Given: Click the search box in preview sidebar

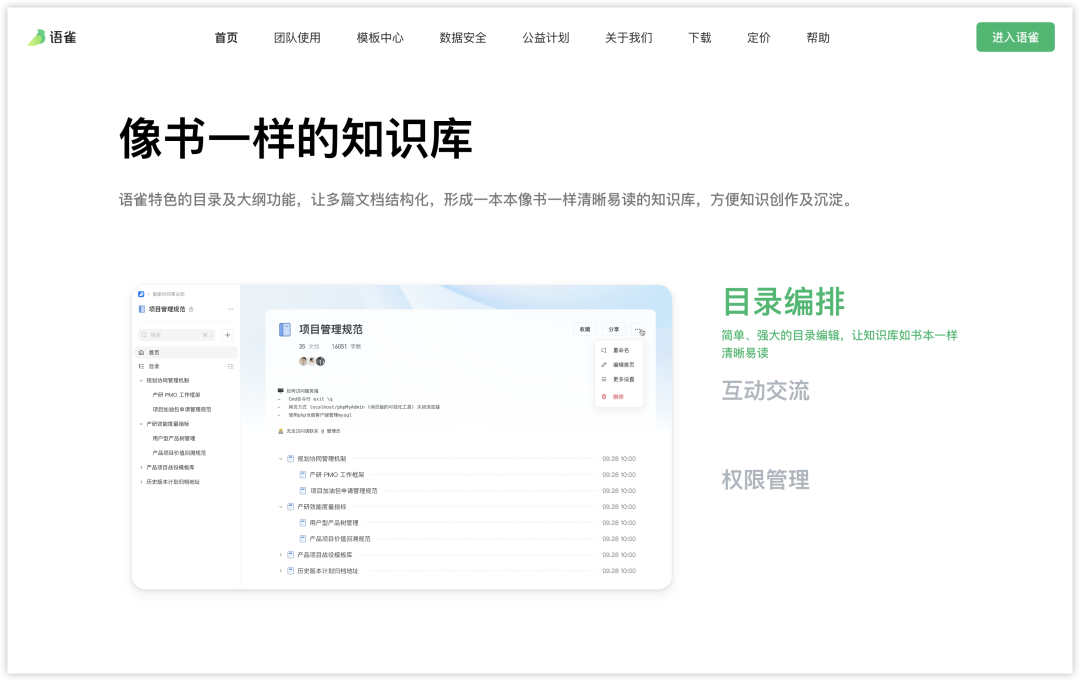Looking at the screenshot, I should point(177,335).
